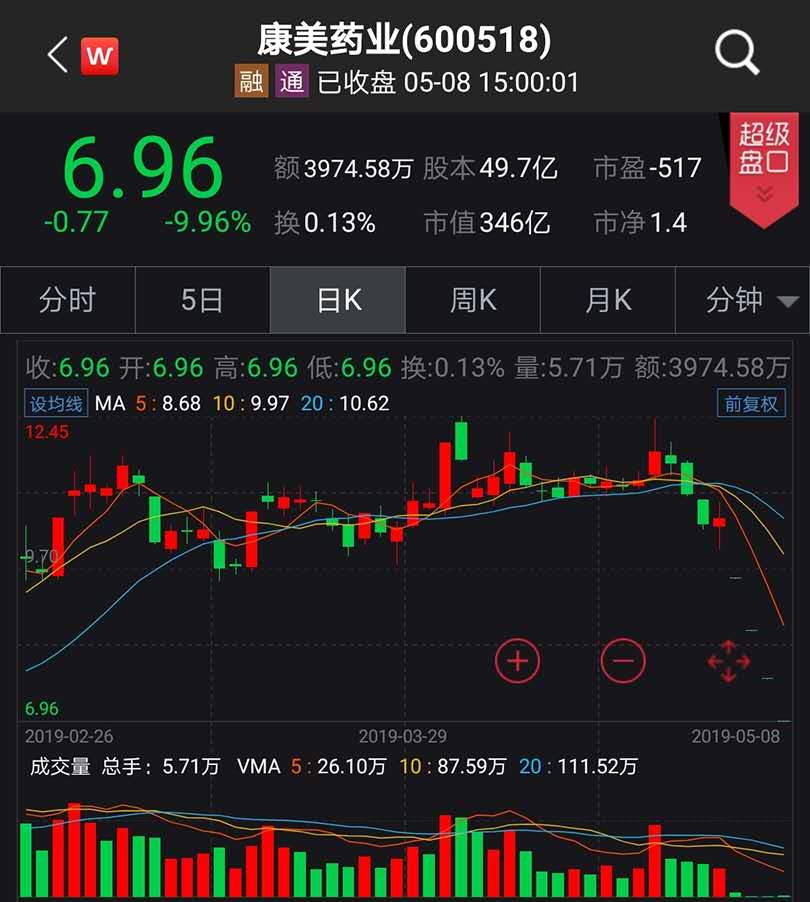
Task: Tap the chart date 2019-02-26
Action: click(69, 736)
